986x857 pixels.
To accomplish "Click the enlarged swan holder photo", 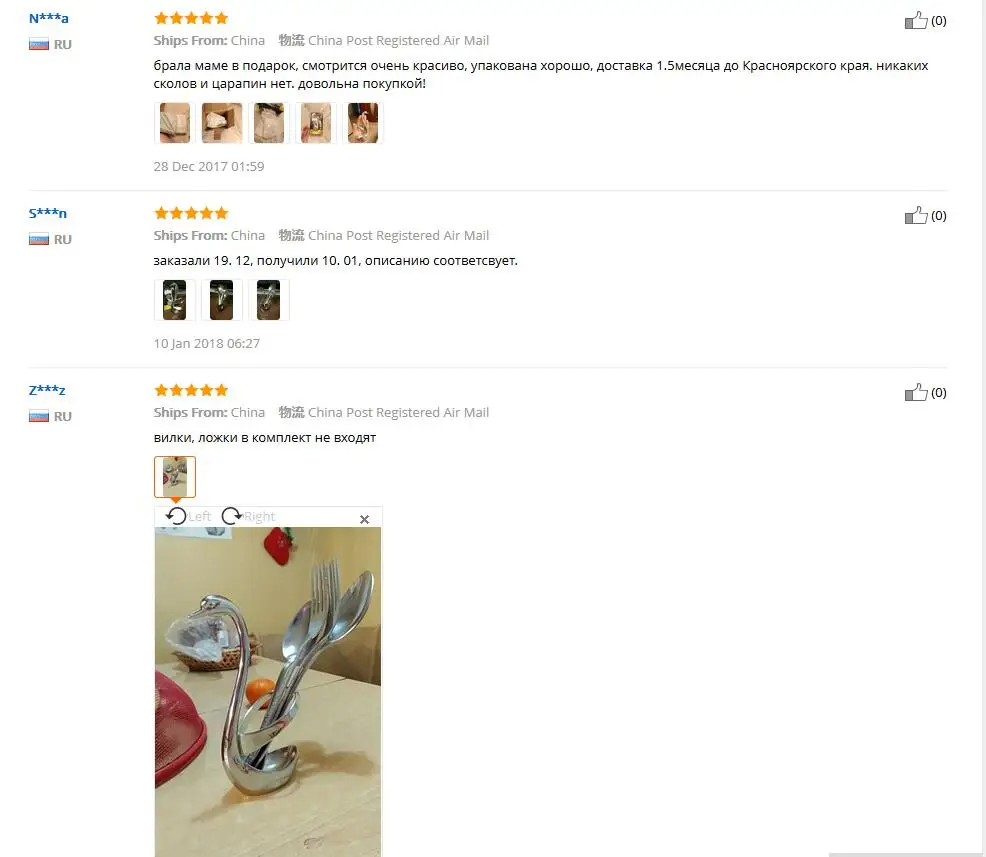I will pyautogui.click(x=268, y=692).
